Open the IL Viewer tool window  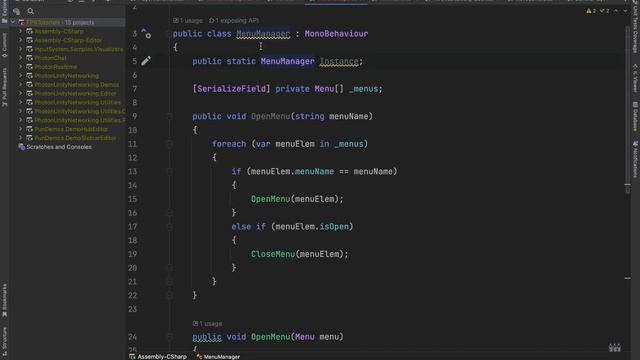point(635,78)
